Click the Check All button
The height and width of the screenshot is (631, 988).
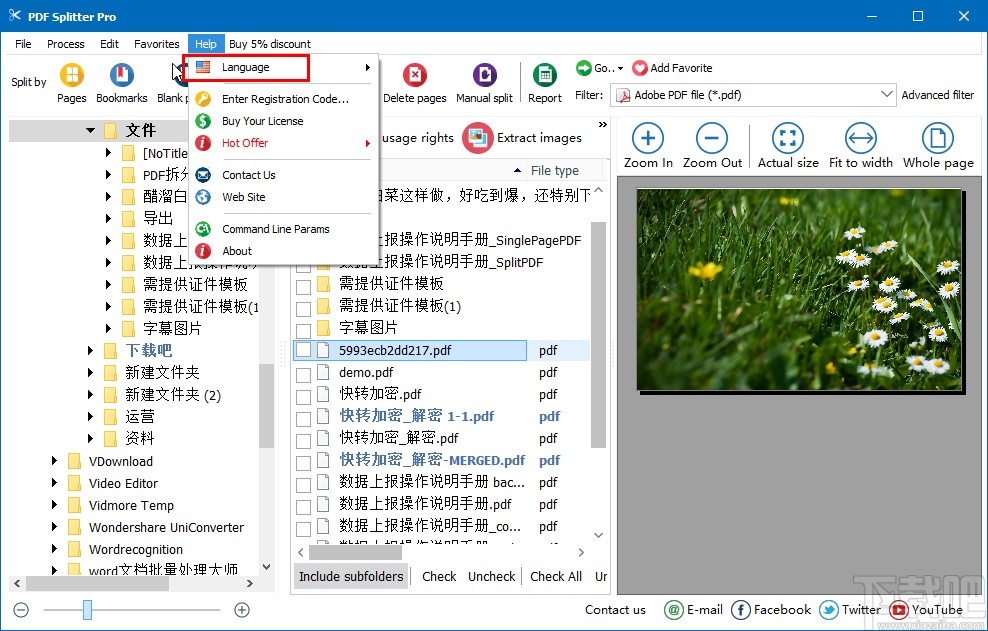(x=556, y=576)
